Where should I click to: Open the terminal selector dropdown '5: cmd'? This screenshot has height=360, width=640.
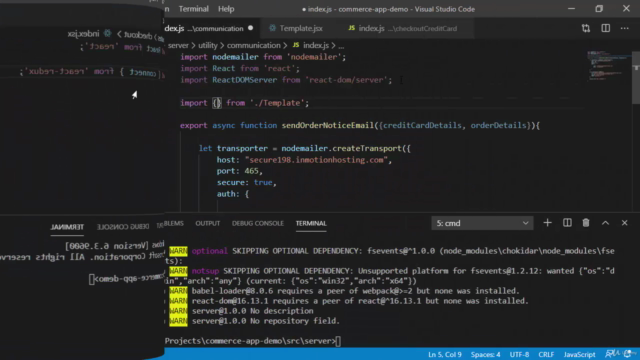coord(482,223)
